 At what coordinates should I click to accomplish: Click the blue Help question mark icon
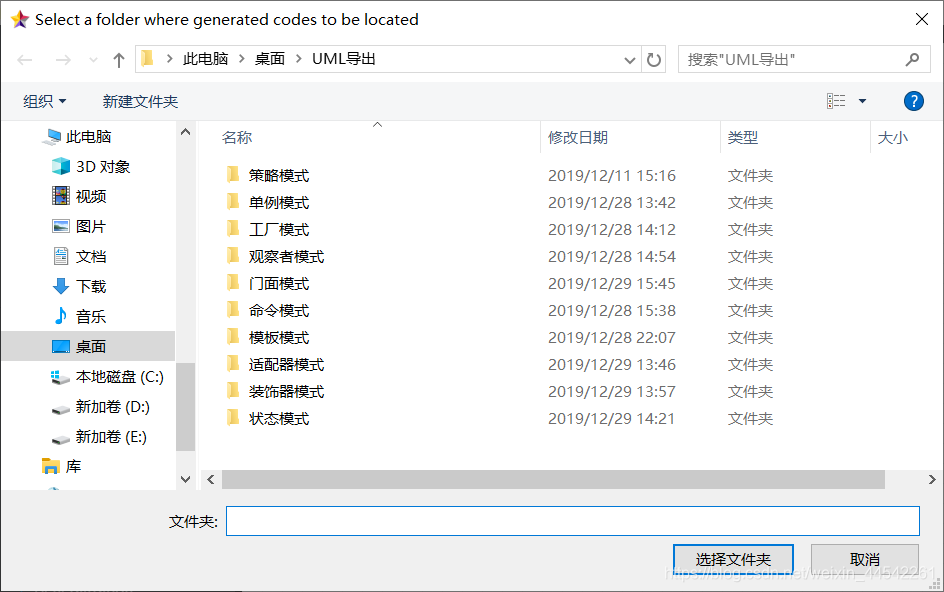click(x=913, y=100)
